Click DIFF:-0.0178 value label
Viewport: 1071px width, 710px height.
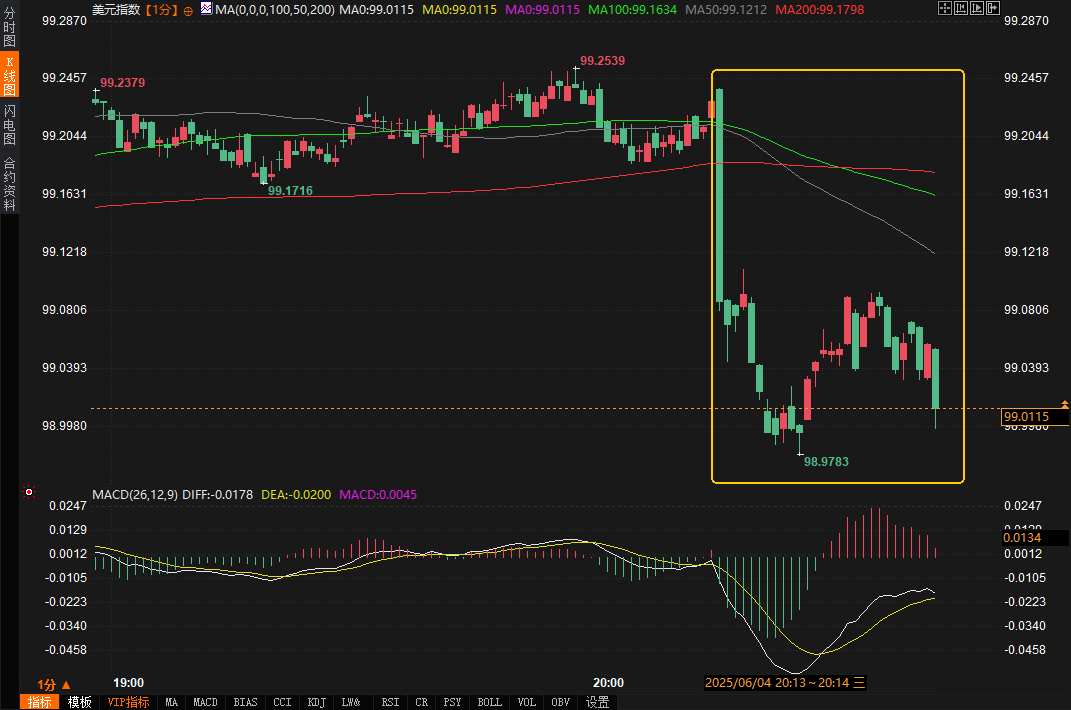tap(217, 494)
